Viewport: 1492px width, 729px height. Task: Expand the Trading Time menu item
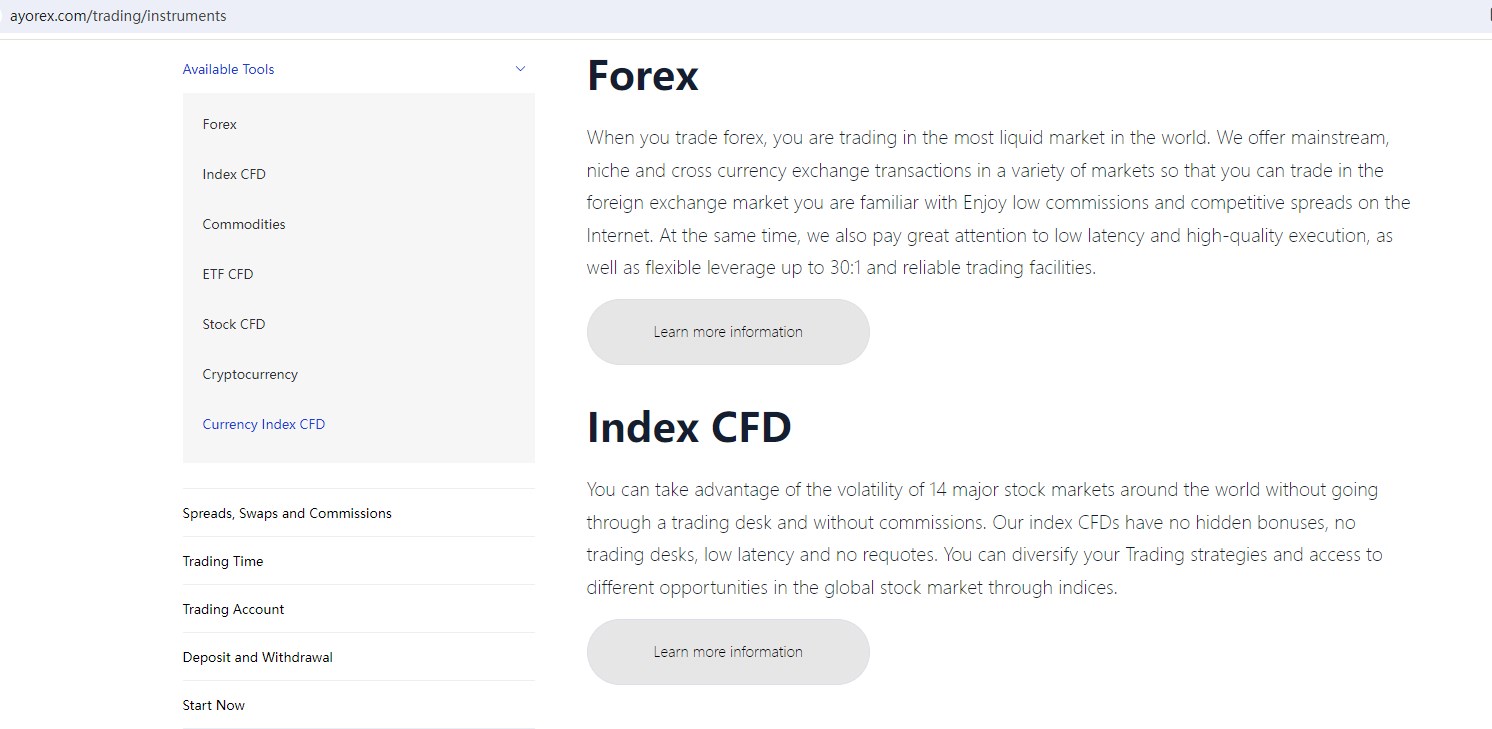point(223,561)
